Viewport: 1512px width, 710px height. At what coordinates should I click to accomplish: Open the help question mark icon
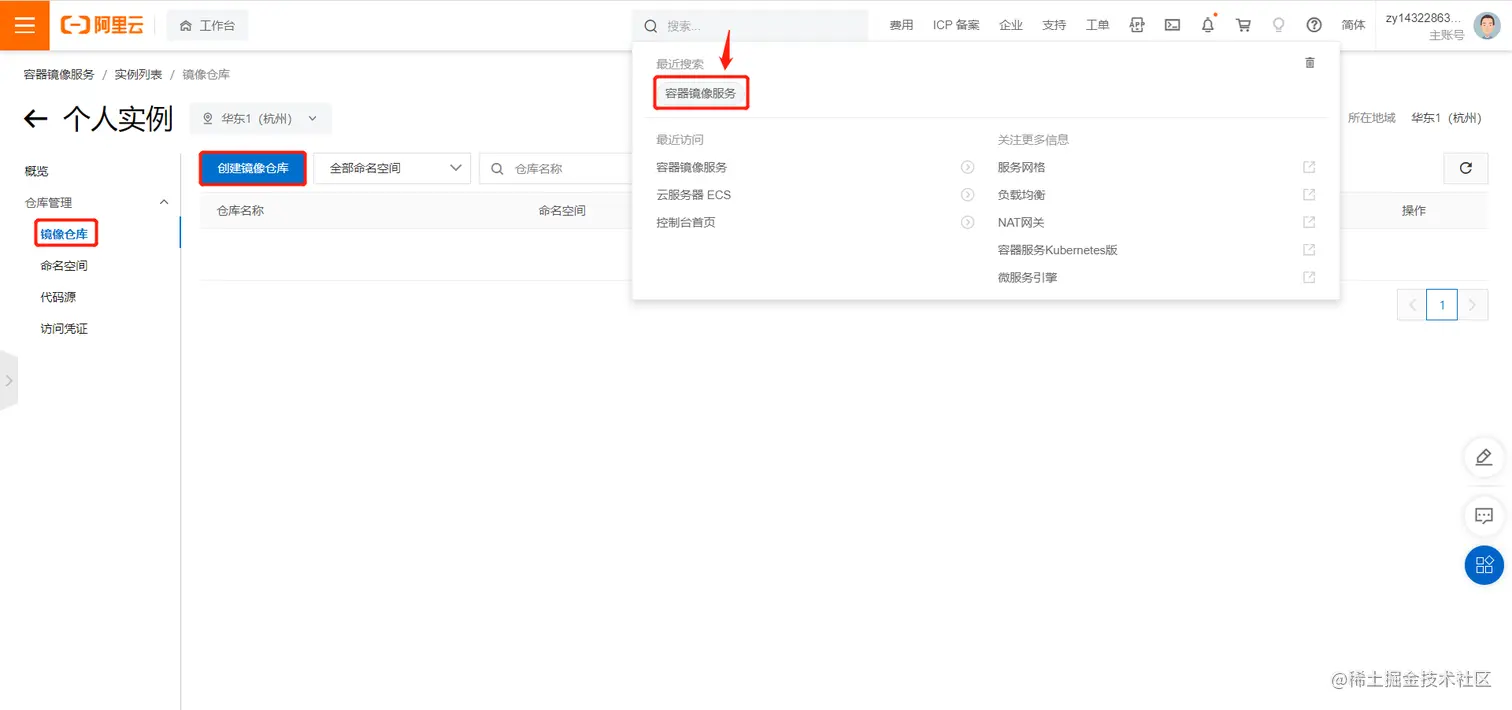[x=1314, y=25]
